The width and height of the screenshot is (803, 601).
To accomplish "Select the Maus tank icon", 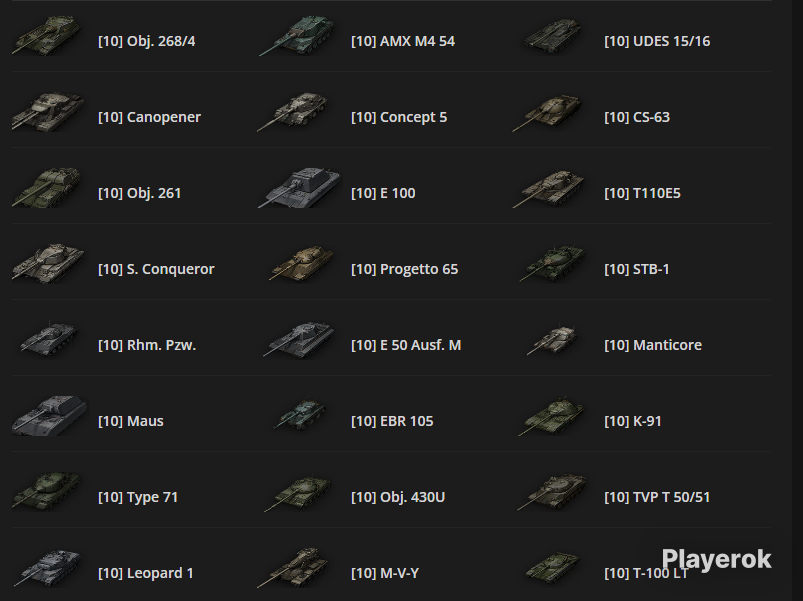I will coord(49,416).
